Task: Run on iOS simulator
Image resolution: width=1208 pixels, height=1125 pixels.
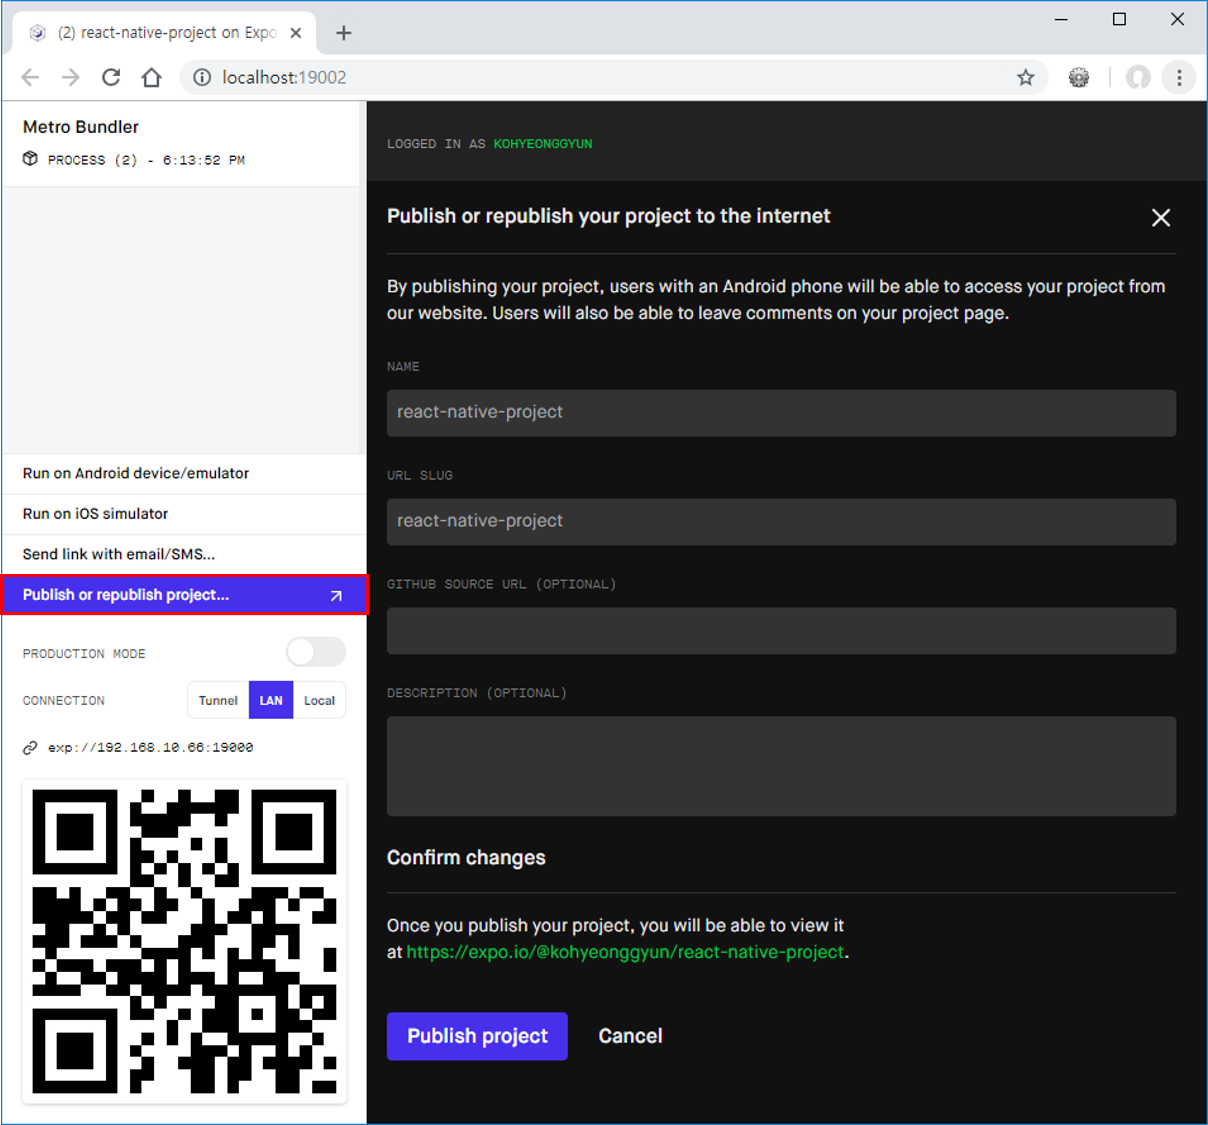Action: pos(183,514)
